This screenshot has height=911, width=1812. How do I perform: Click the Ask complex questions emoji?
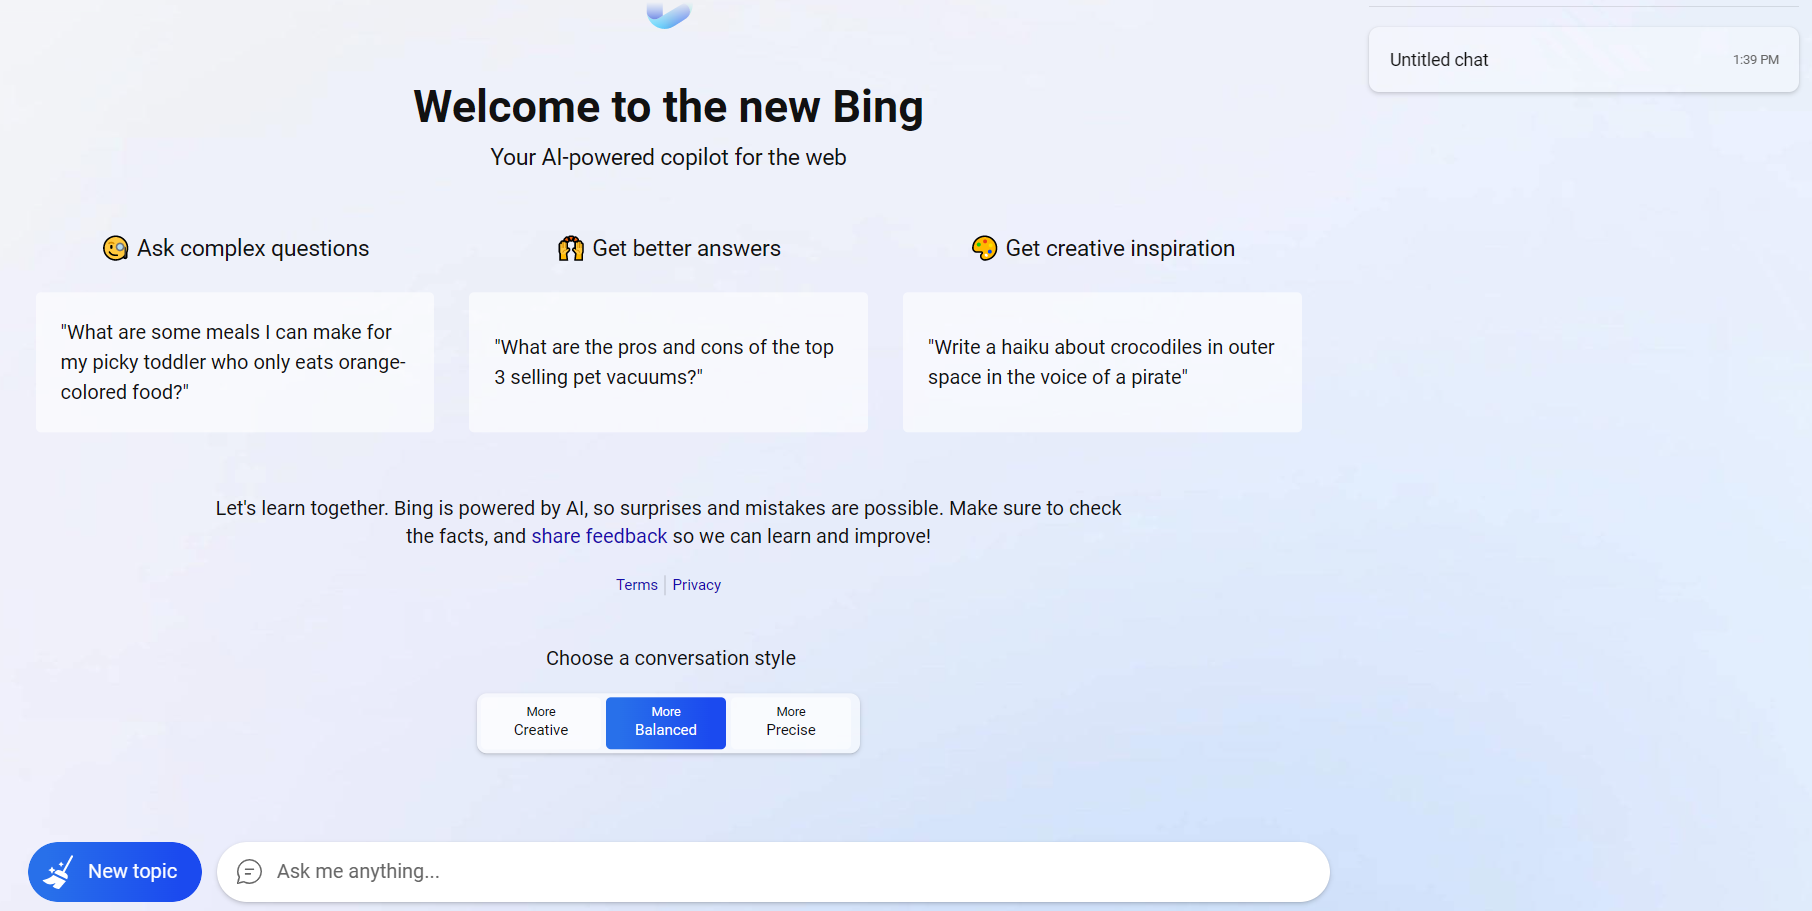click(x=116, y=248)
